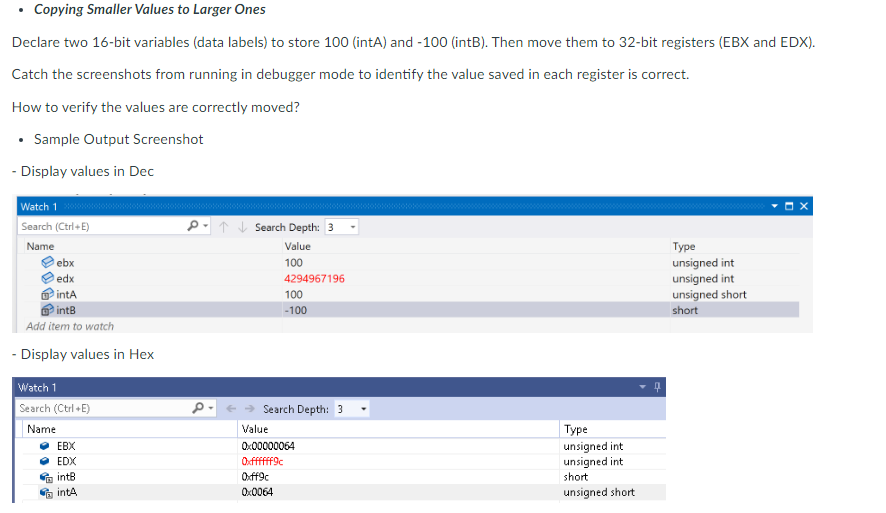Click 'Add item to watch' row
Screen dimensions: 886x513
click(70, 326)
